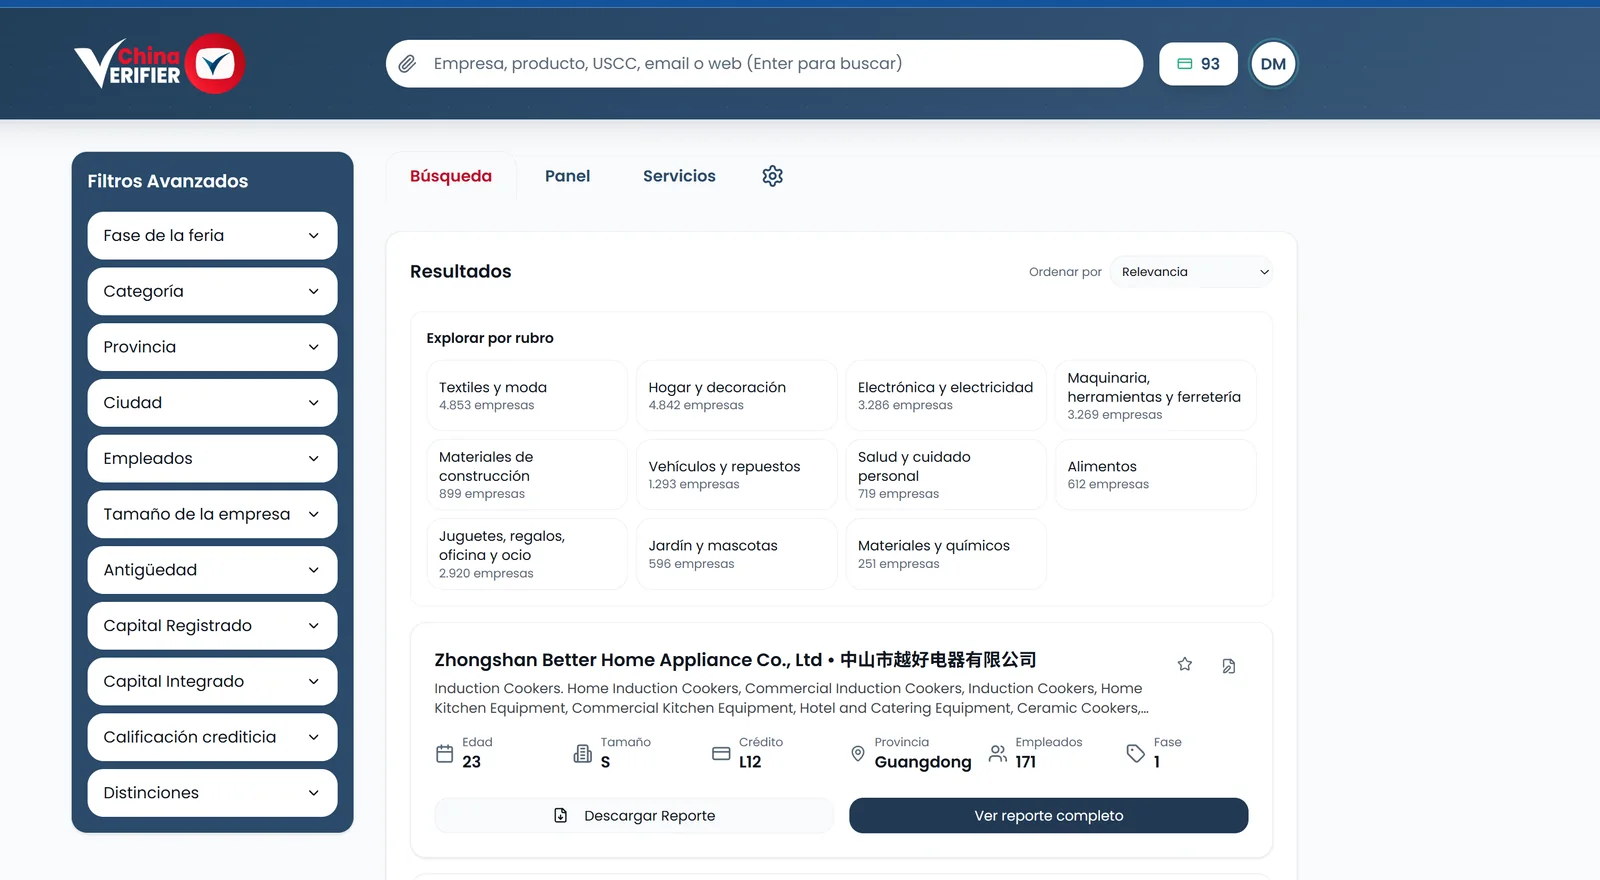Choose Maquinaria, herramientas y ferretería category
This screenshot has width=1600, height=880.
[x=1155, y=396]
